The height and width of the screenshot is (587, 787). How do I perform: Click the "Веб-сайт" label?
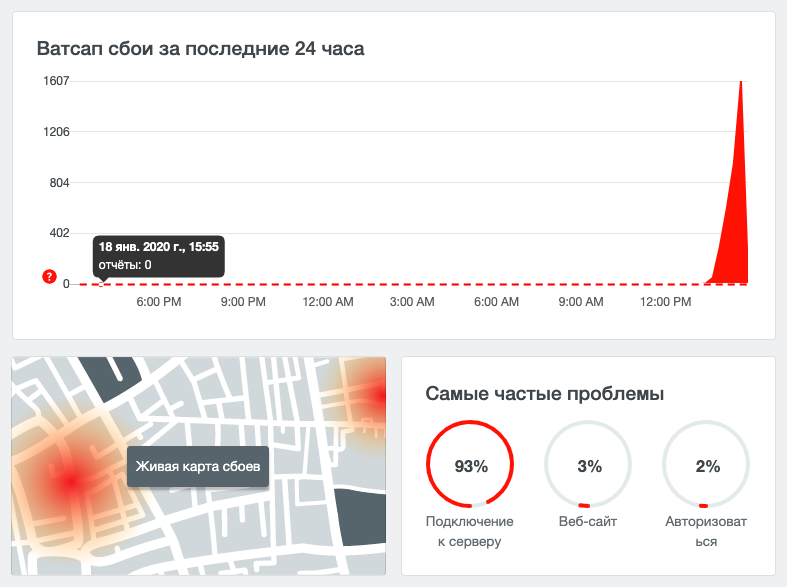coord(588,522)
